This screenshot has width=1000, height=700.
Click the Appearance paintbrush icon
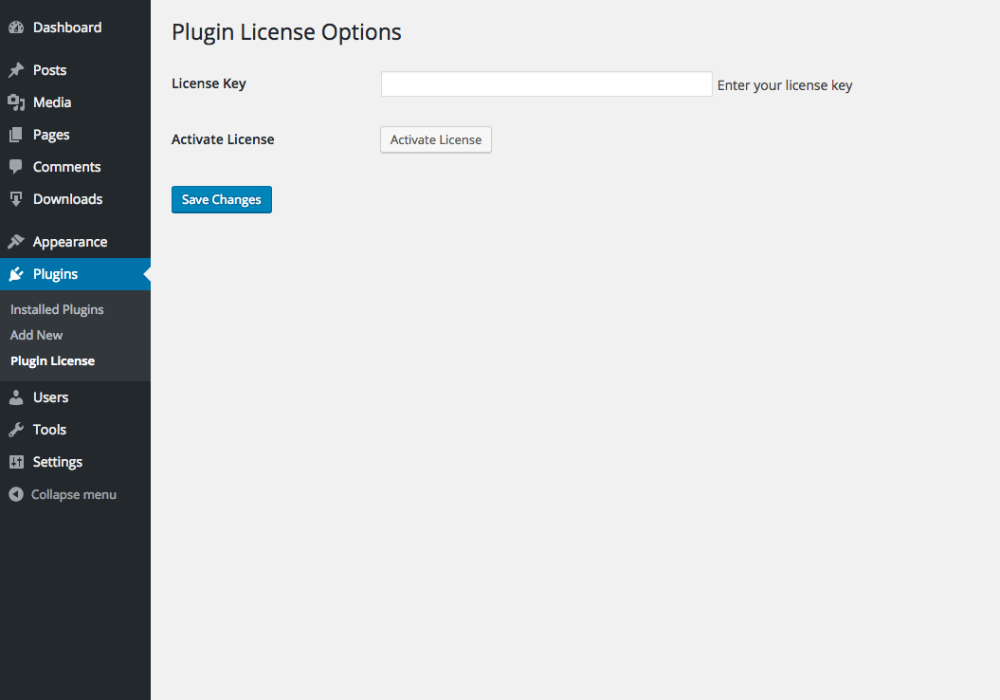(x=16, y=242)
